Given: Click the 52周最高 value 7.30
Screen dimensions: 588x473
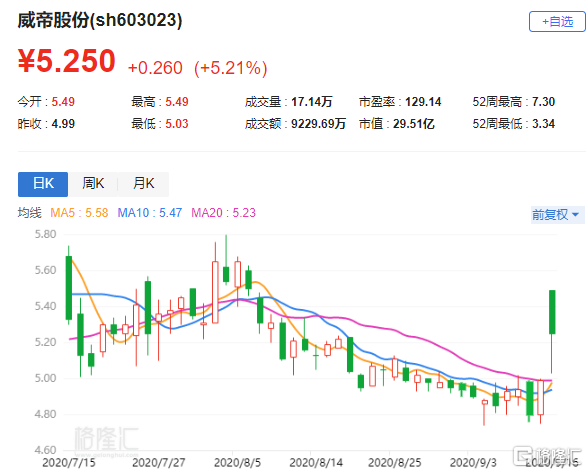Looking at the screenshot, I should (x=543, y=102).
